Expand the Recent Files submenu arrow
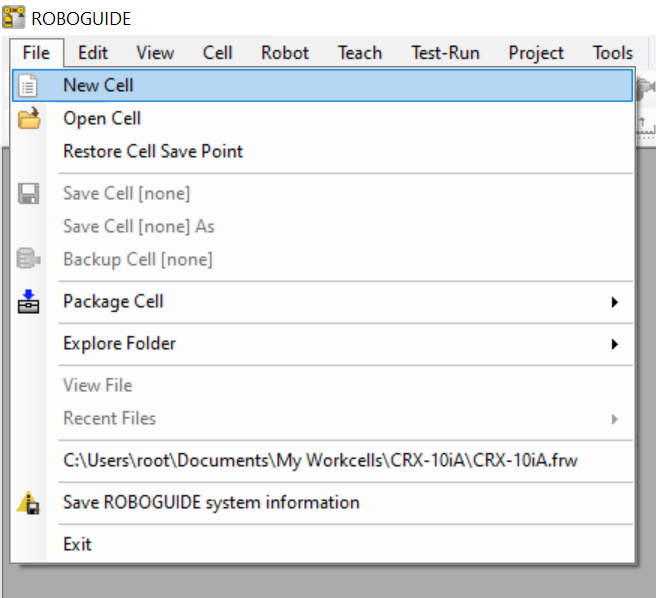The width and height of the screenshot is (656, 598). pos(614,419)
